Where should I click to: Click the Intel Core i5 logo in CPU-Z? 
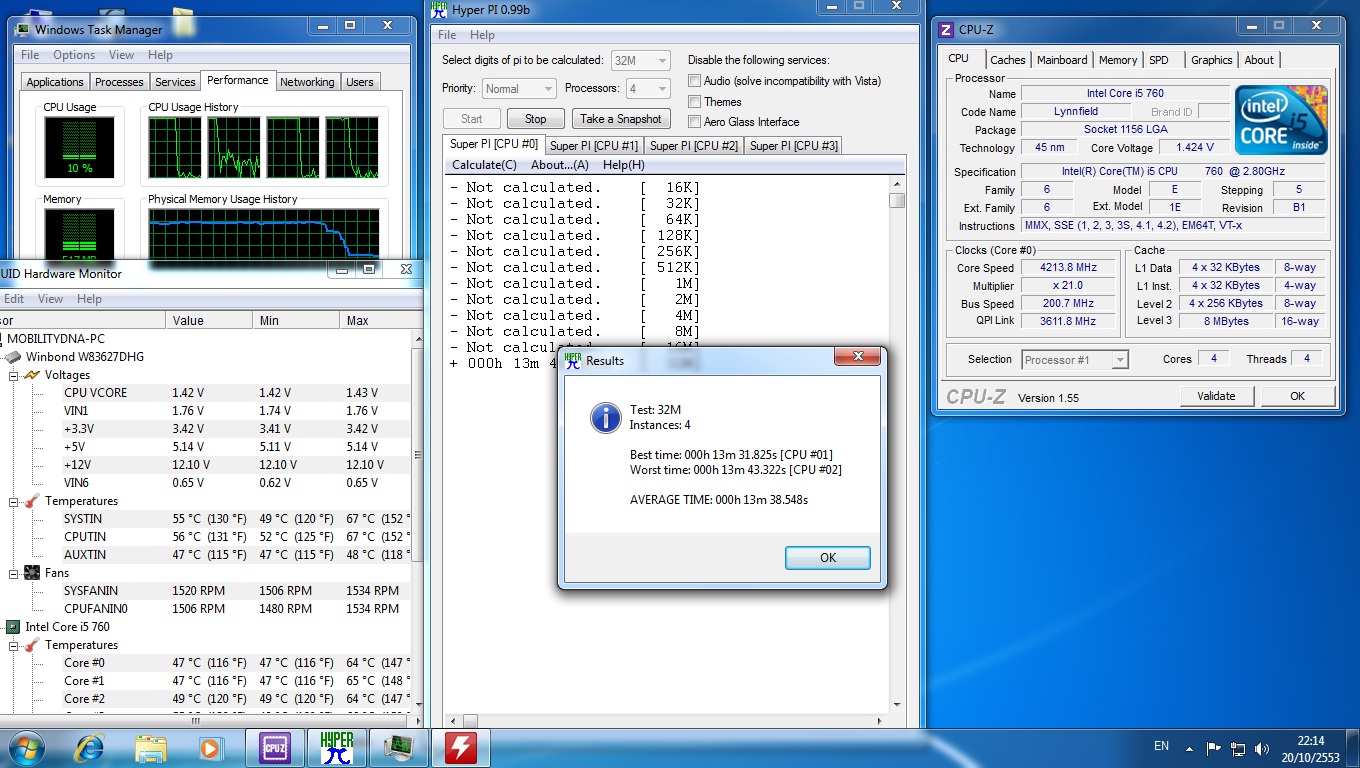coord(1281,119)
